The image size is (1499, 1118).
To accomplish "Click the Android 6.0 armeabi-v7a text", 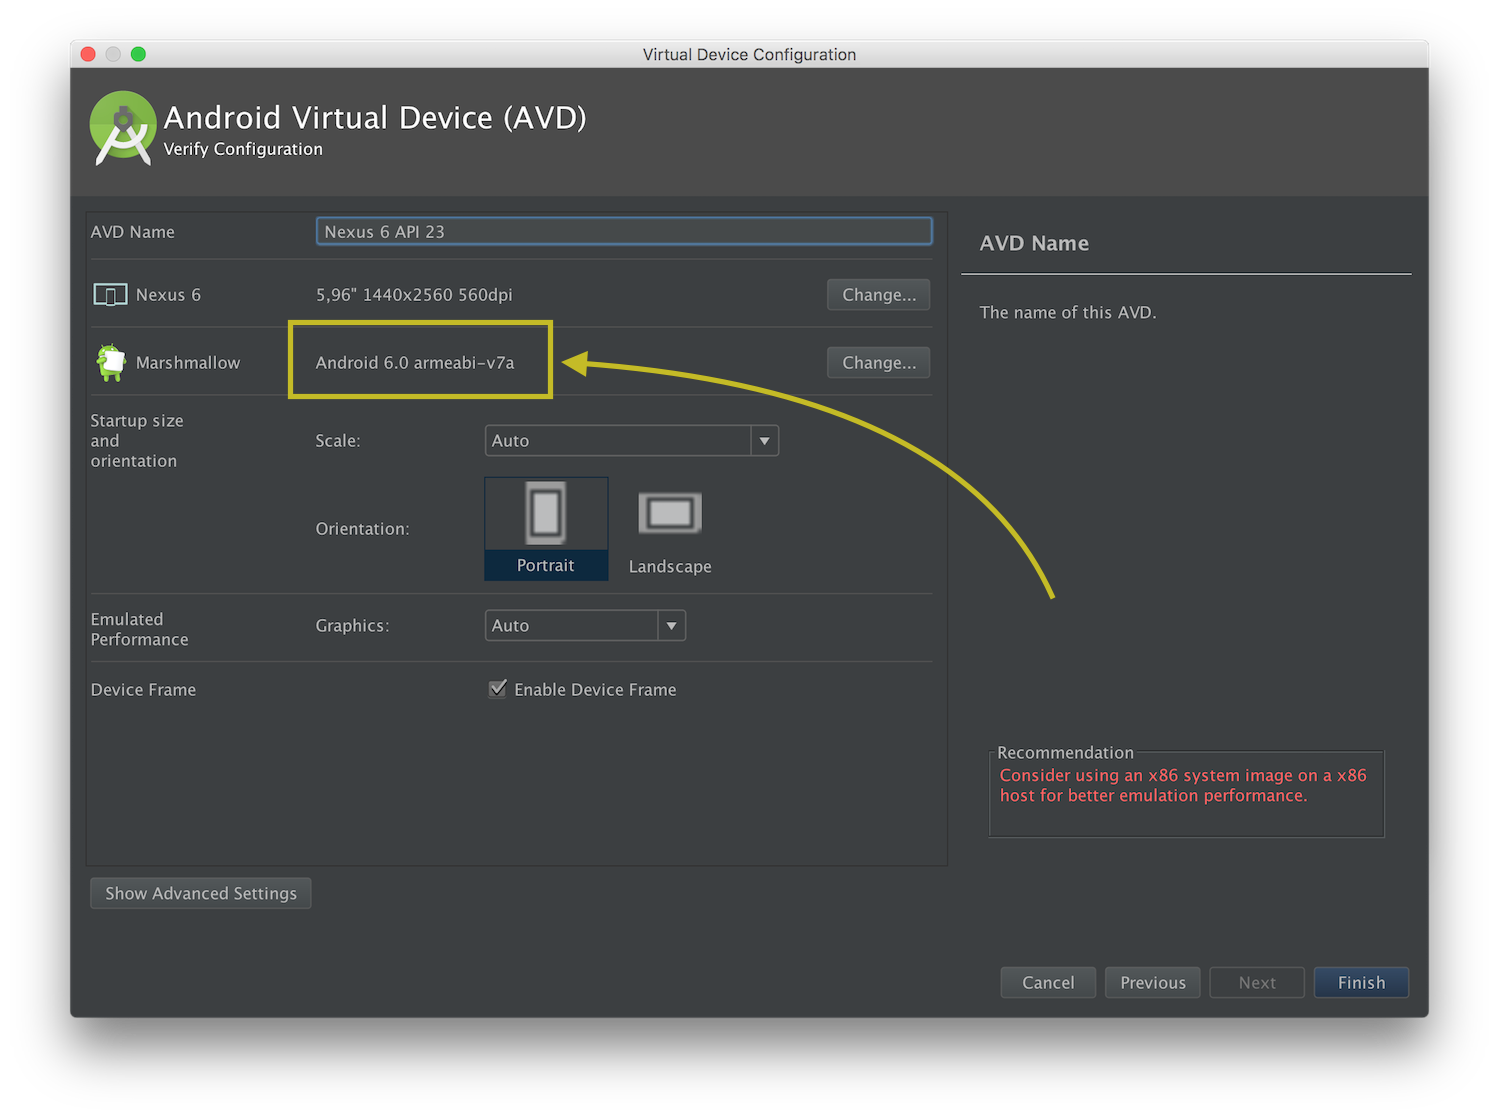I will pos(415,363).
